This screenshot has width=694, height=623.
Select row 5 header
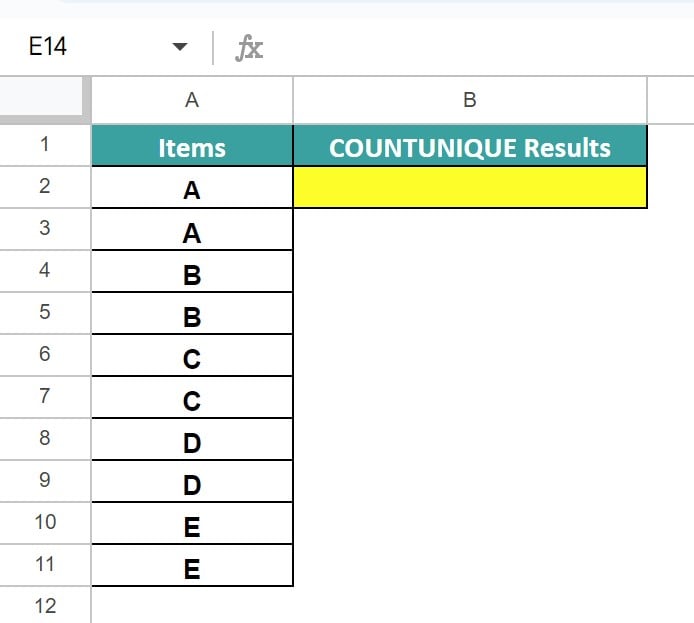click(45, 313)
